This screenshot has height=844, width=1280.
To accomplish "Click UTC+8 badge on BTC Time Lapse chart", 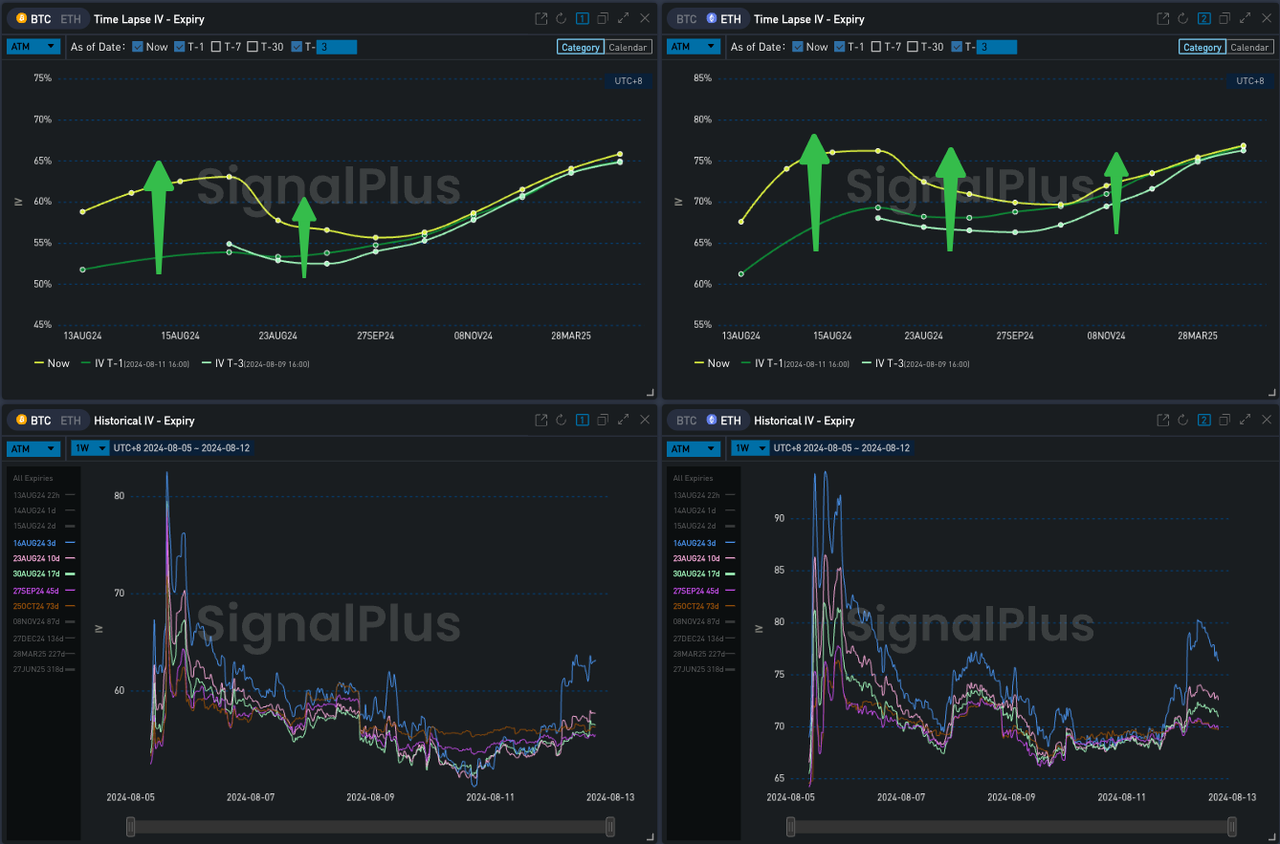I will [630, 81].
